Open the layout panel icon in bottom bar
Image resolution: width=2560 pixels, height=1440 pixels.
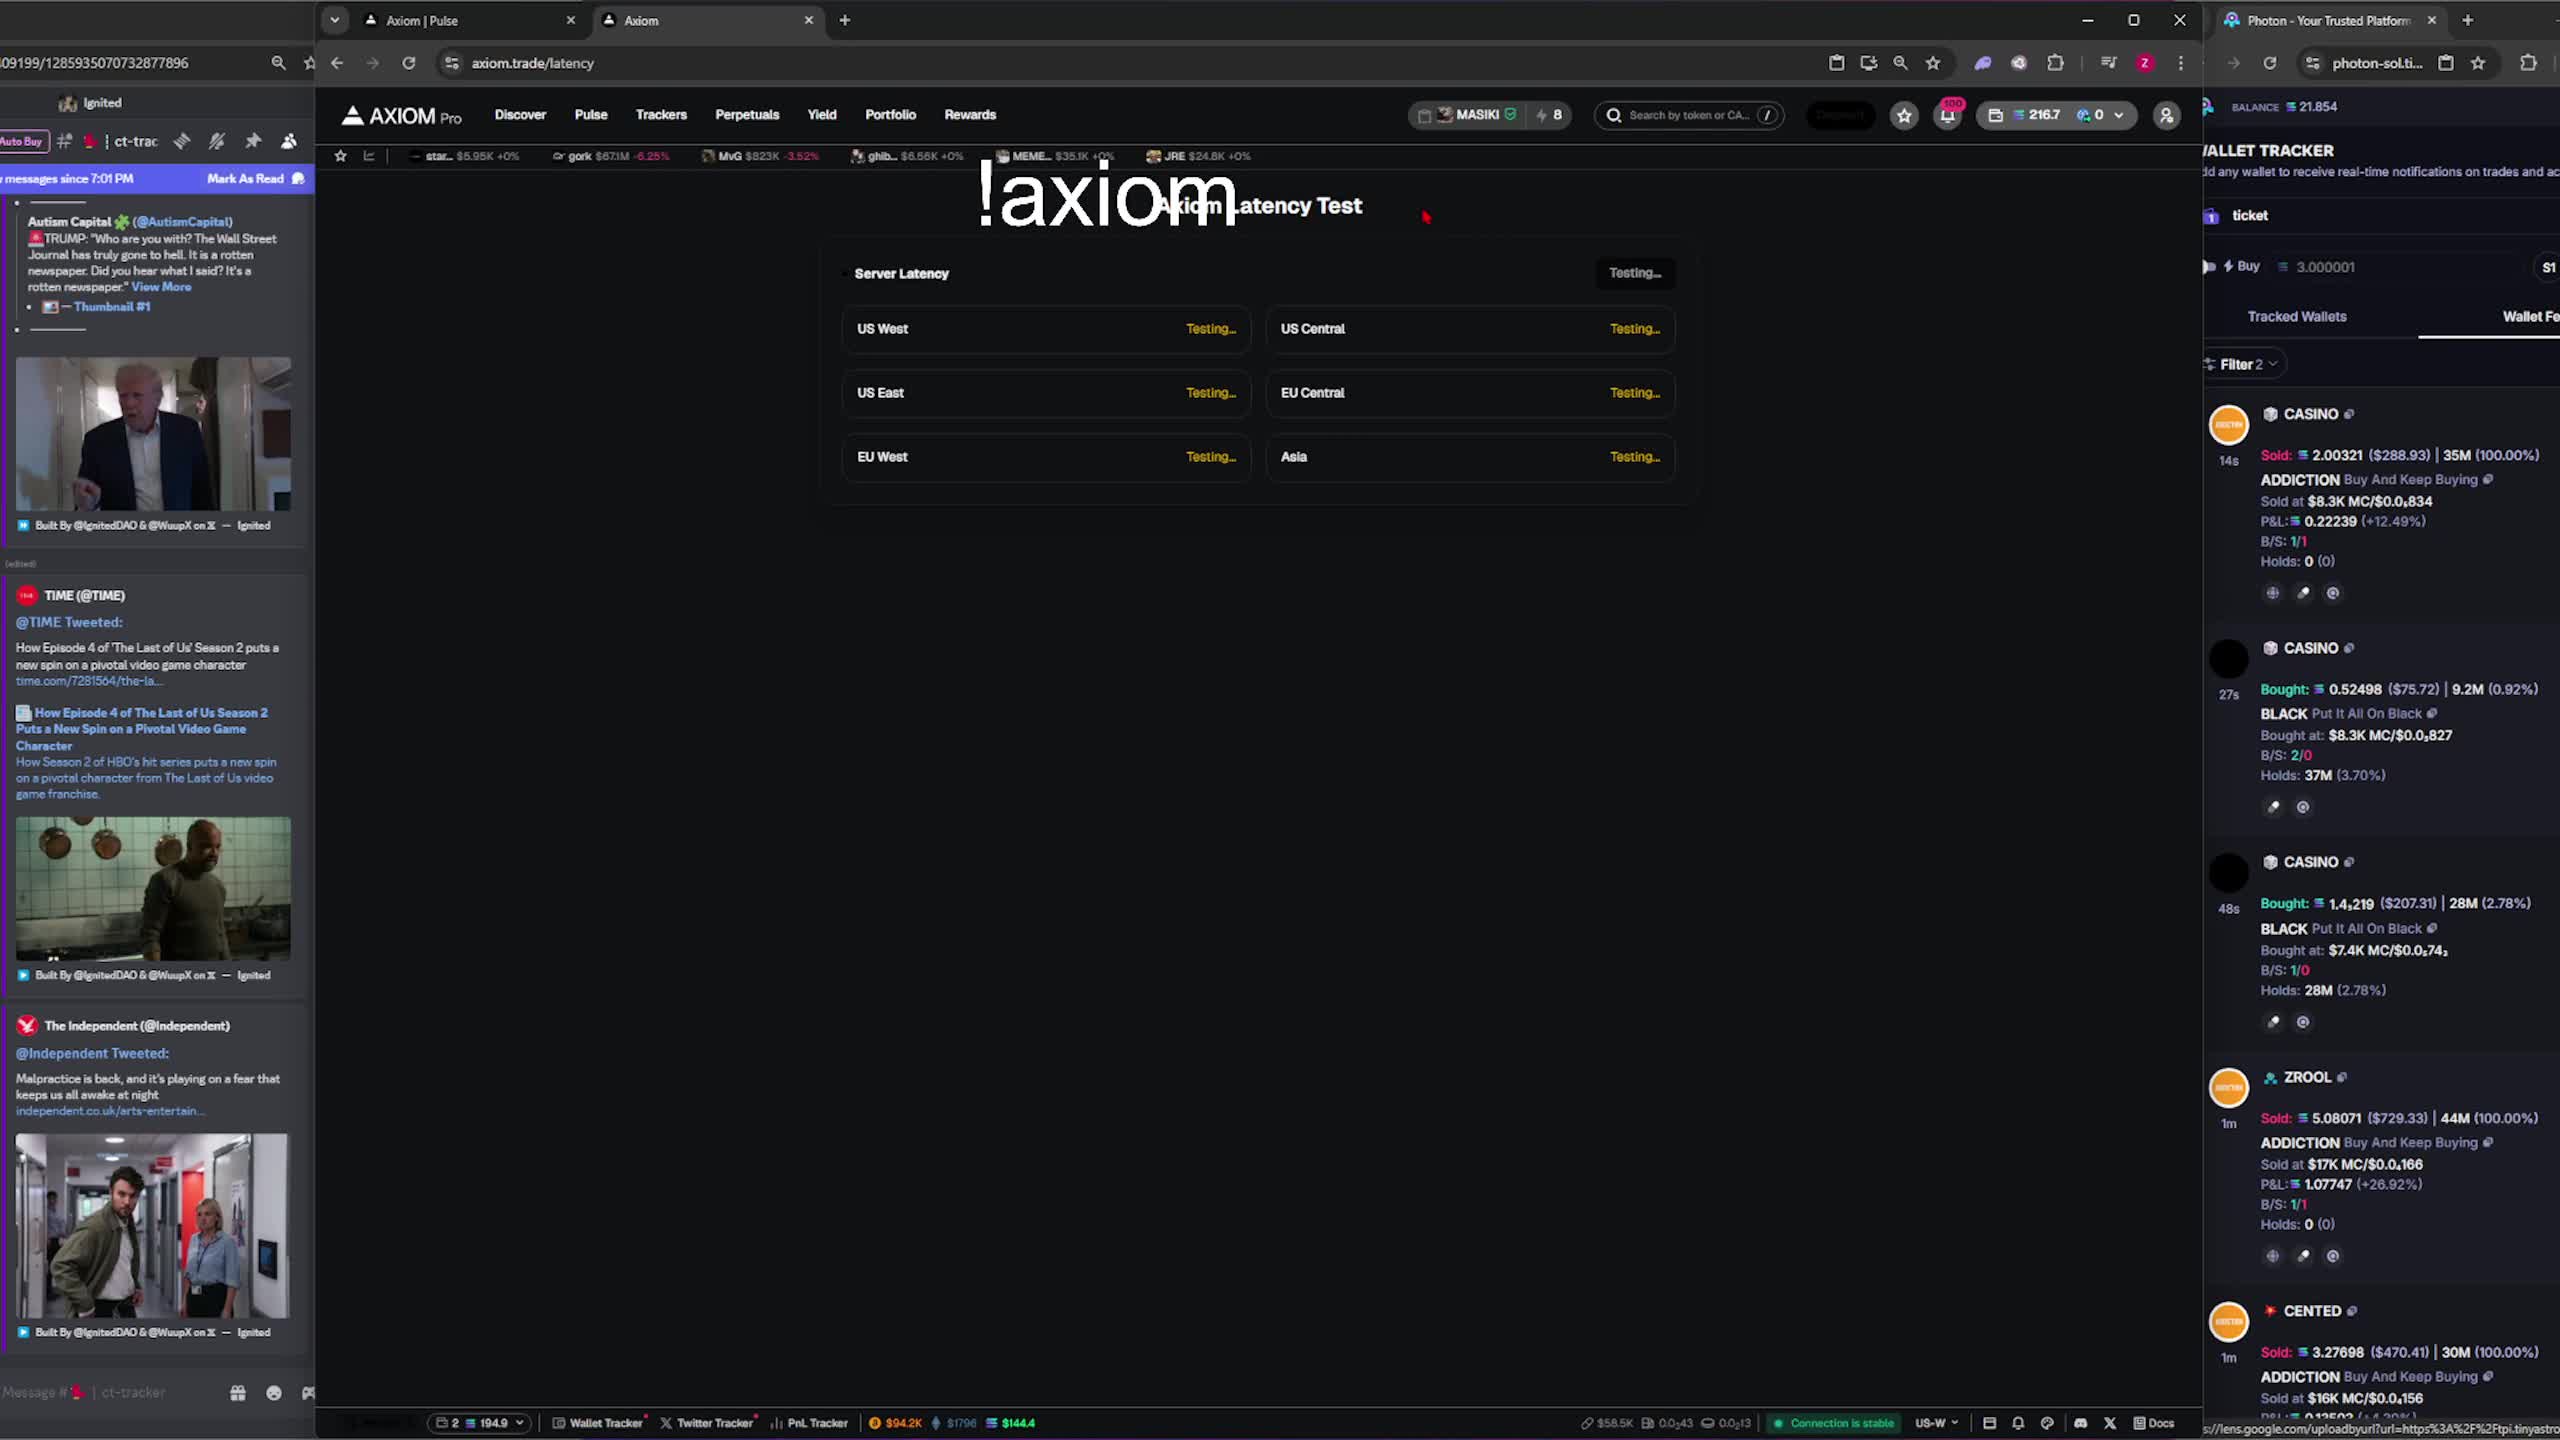(1989, 1423)
